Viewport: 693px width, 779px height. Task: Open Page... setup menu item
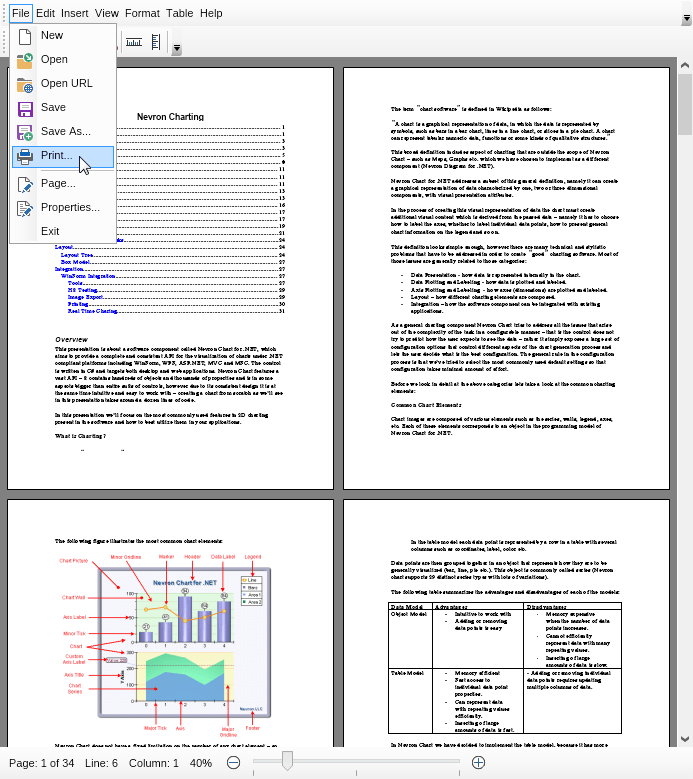[58, 183]
